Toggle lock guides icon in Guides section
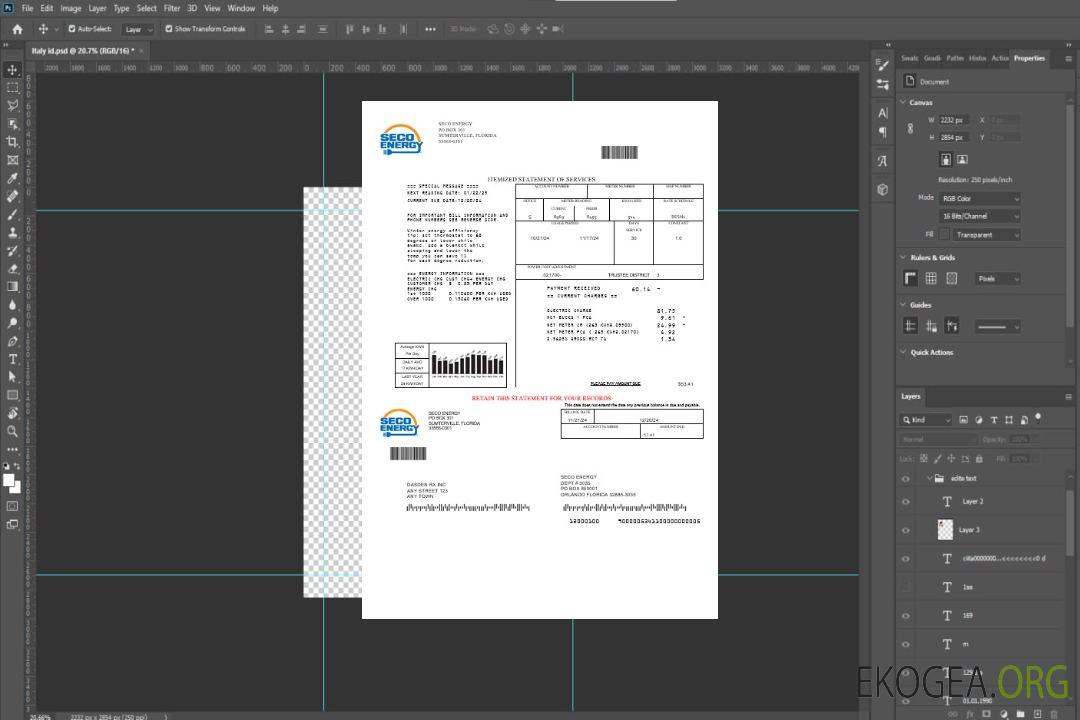Viewport: 1080px width, 720px height. click(931, 326)
